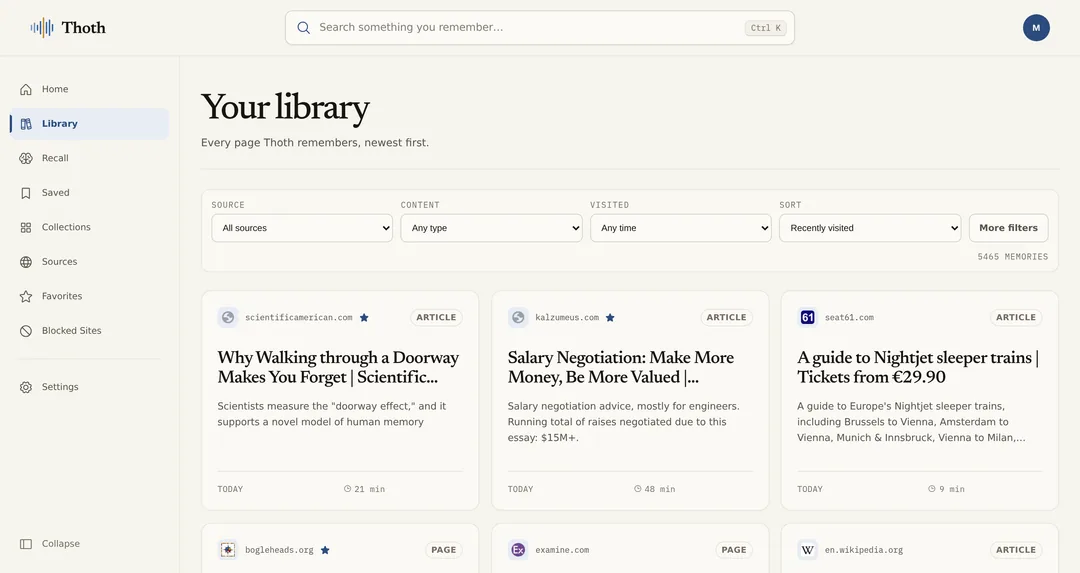Click ARTICLE badge on en.wikipedia.org card
Viewport: 1080px width, 573px height.
point(1015,550)
